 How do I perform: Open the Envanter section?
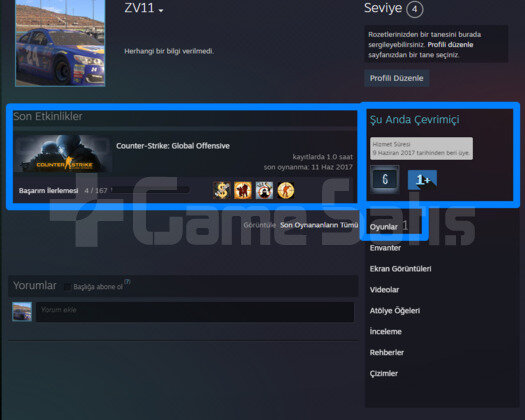point(385,248)
